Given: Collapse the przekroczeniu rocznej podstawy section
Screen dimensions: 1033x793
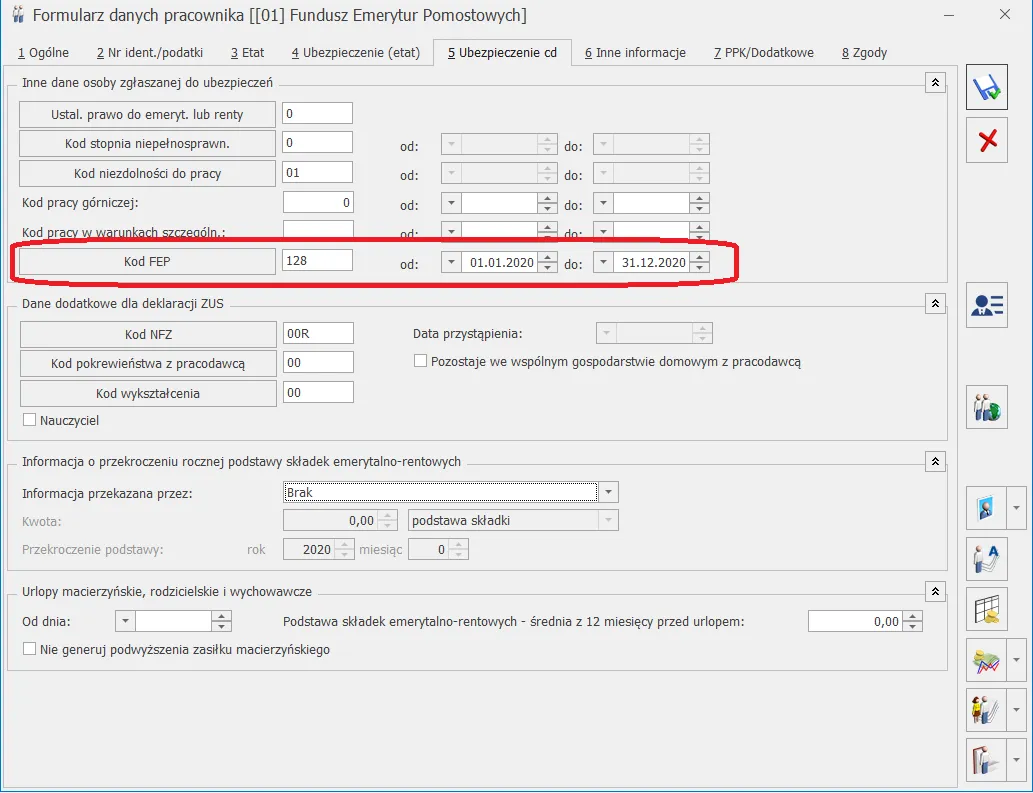Looking at the screenshot, I should pos(935,462).
